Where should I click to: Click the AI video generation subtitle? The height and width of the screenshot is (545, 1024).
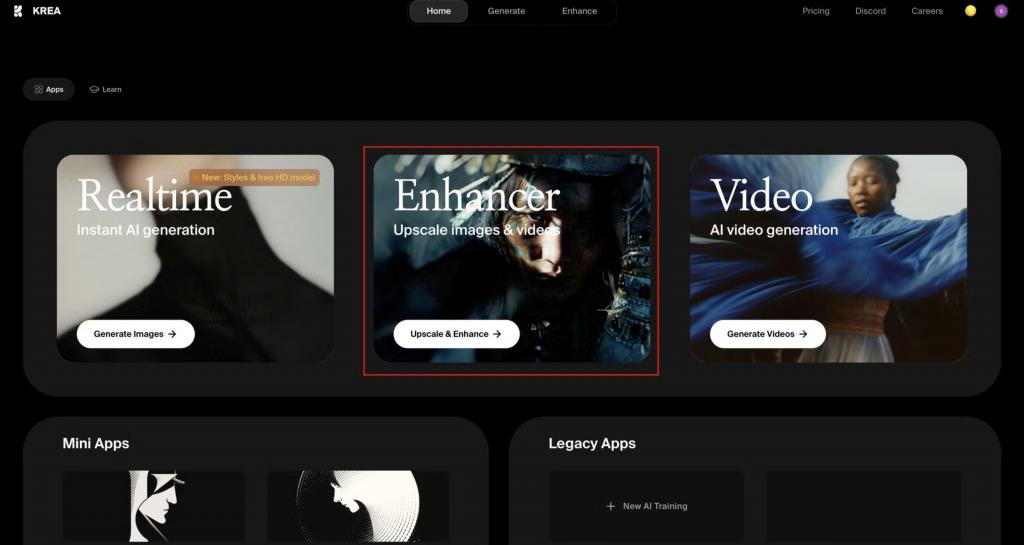pos(774,230)
